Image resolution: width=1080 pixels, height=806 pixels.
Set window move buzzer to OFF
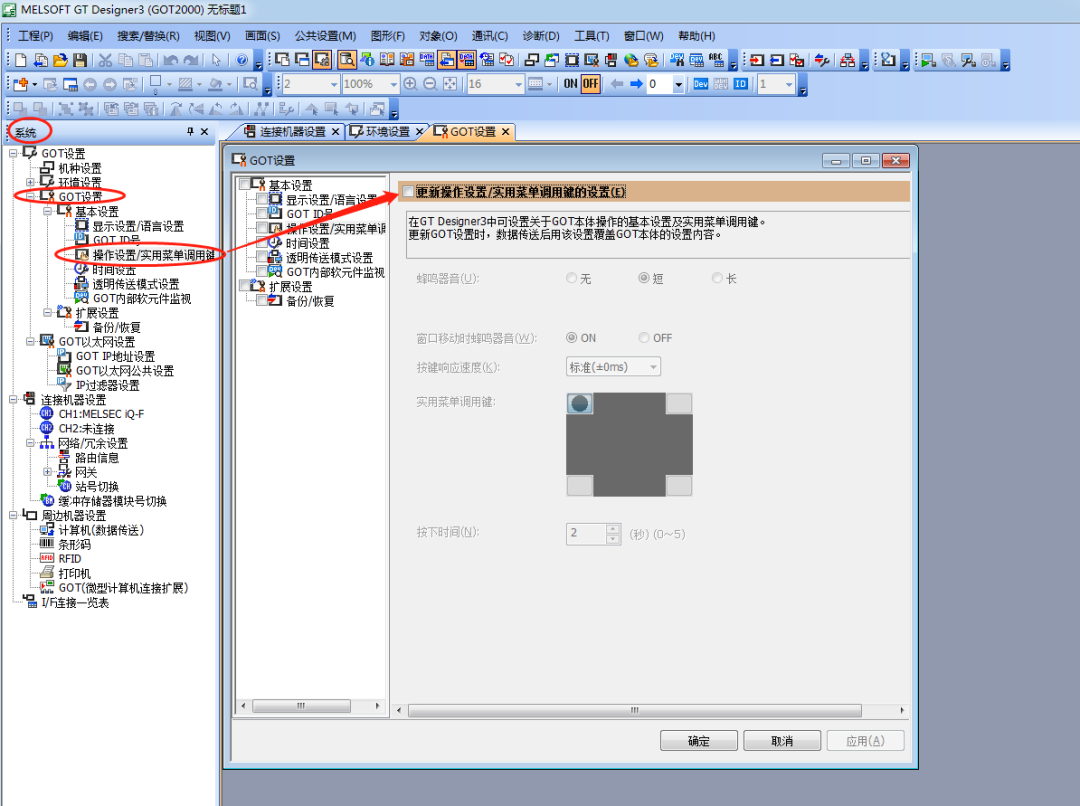[644, 337]
